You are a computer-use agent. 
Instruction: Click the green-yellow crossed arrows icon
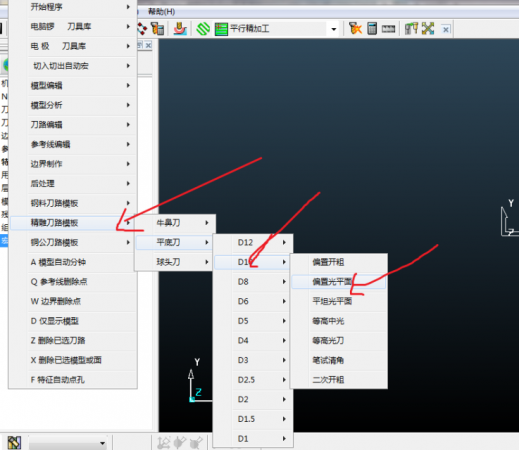coord(428,29)
